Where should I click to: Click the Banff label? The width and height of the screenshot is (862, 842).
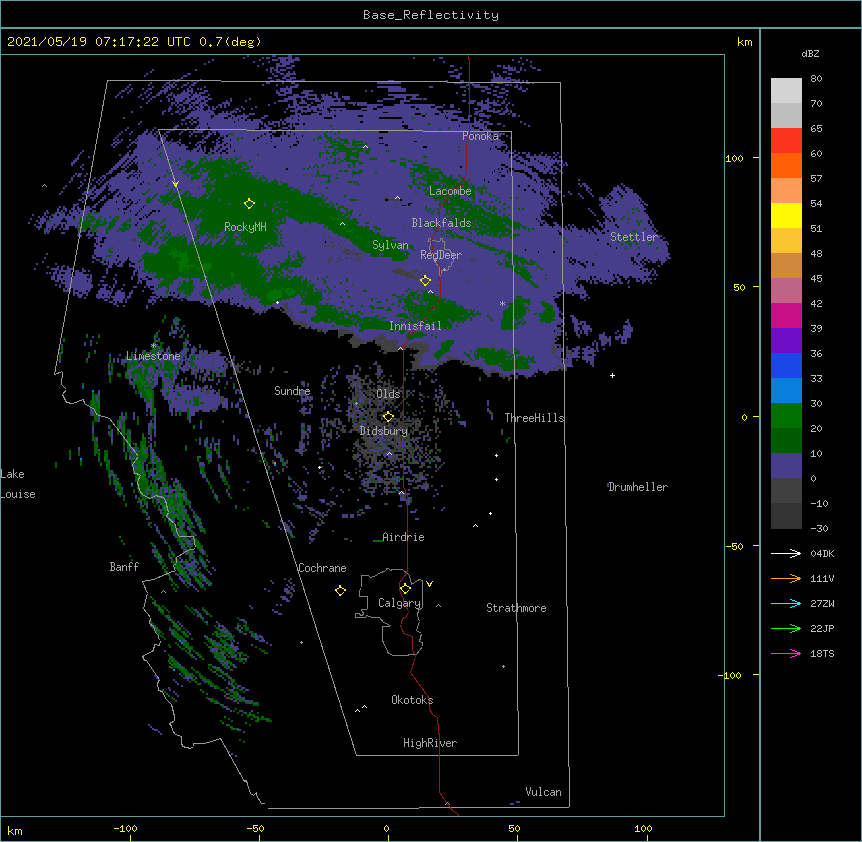point(124,567)
